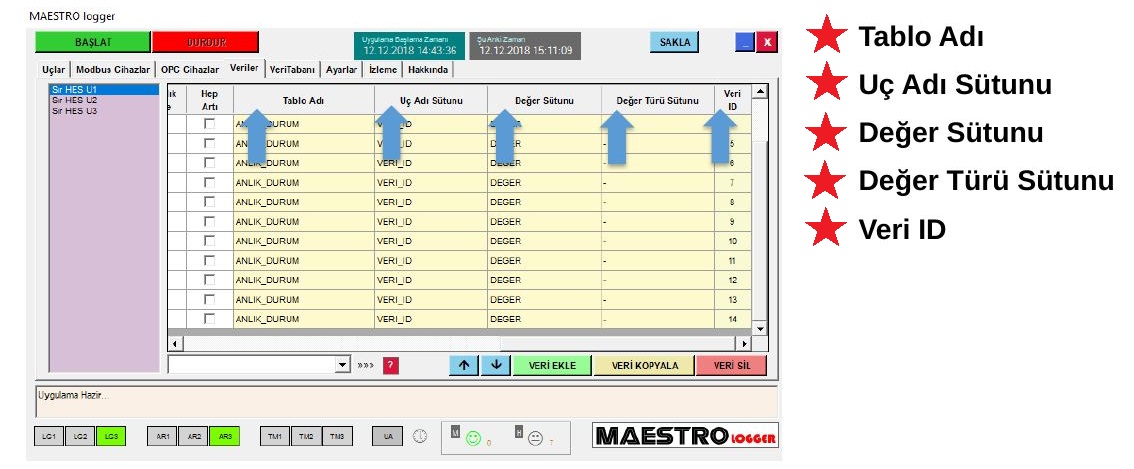1134x469 pixels.
Task: Click the VERİ KOPYALA button
Action: click(x=644, y=366)
